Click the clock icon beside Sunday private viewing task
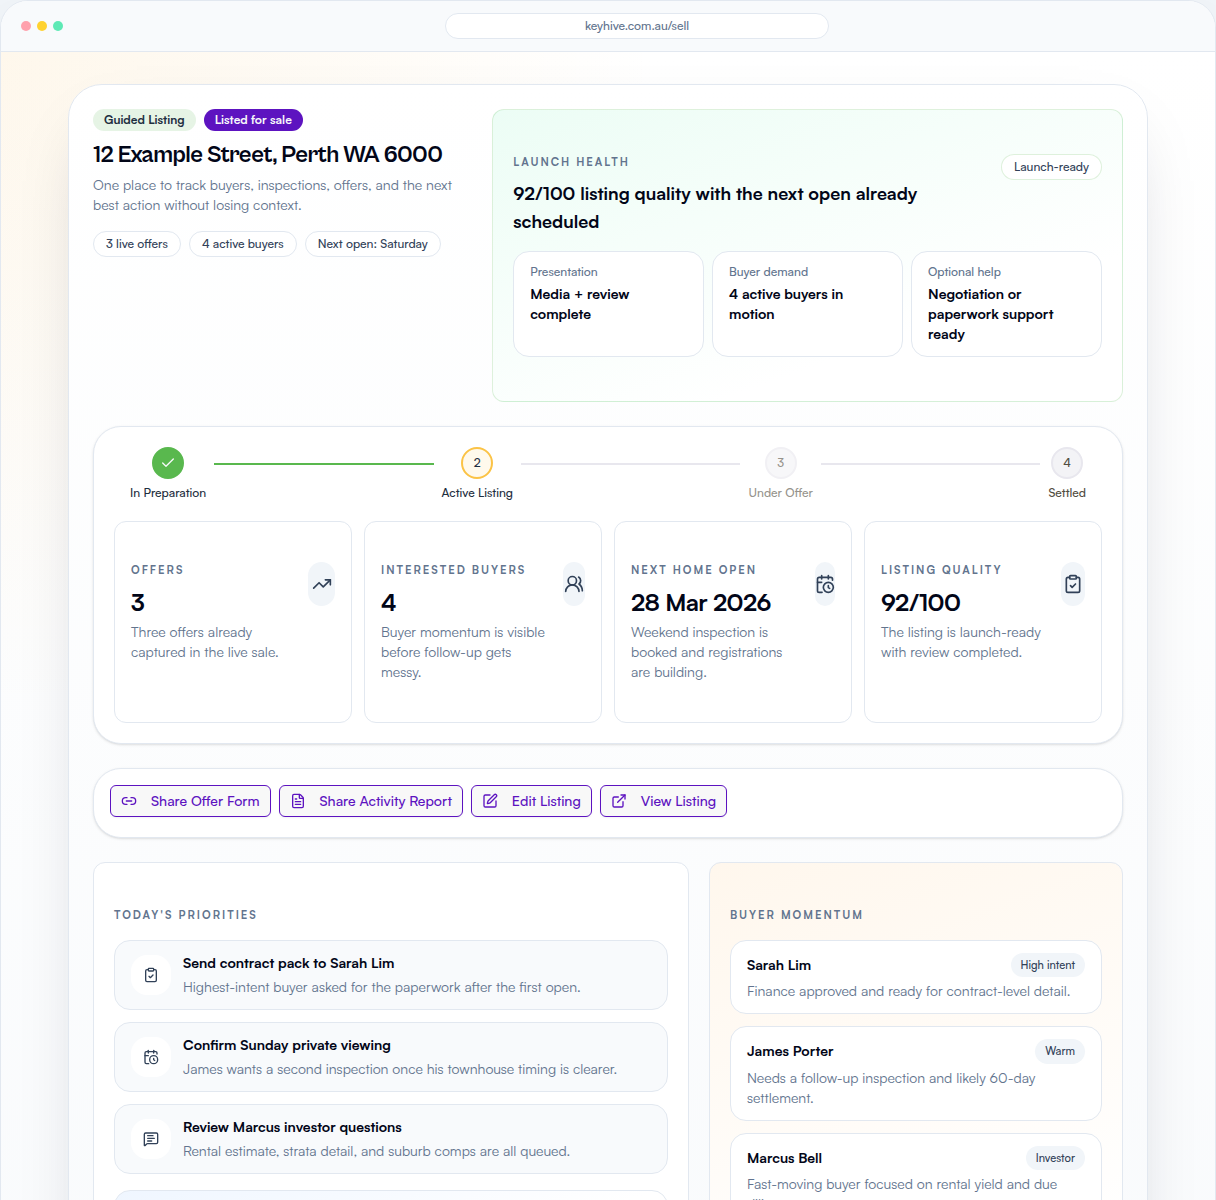1216x1200 pixels. click(150, 1057)
